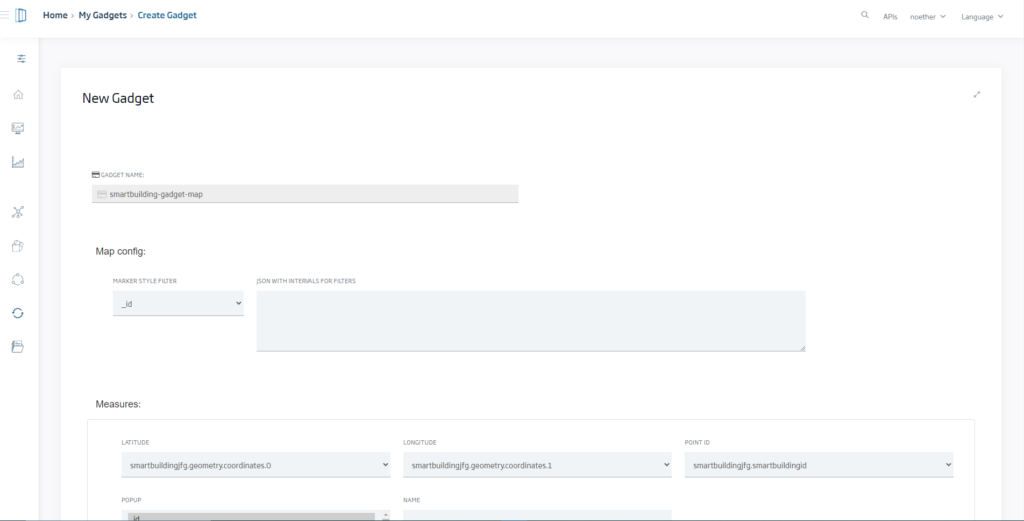Viewport: 1024px width, 521px height.
Task: Open the Language dropdown
Action: pyautogui.click(x=982, y=17)
